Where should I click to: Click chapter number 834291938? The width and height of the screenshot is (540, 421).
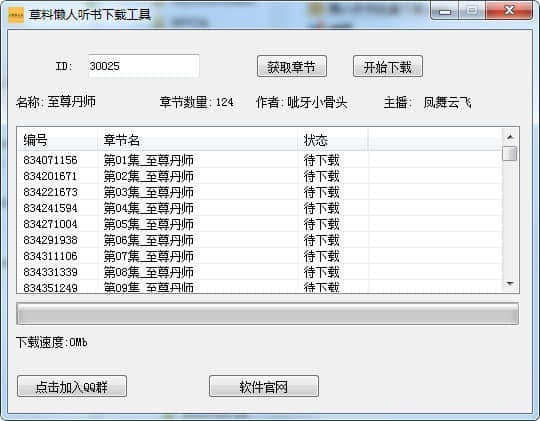point(50,240)
